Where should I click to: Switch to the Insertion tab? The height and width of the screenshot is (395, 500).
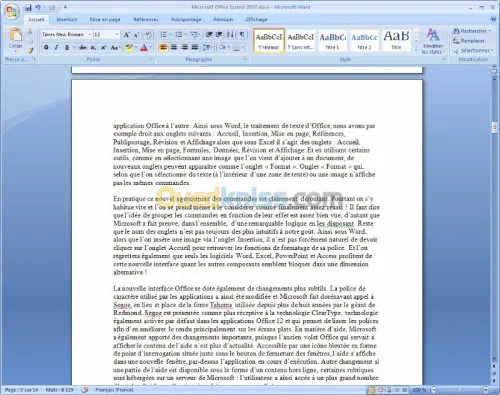point(67,19)
